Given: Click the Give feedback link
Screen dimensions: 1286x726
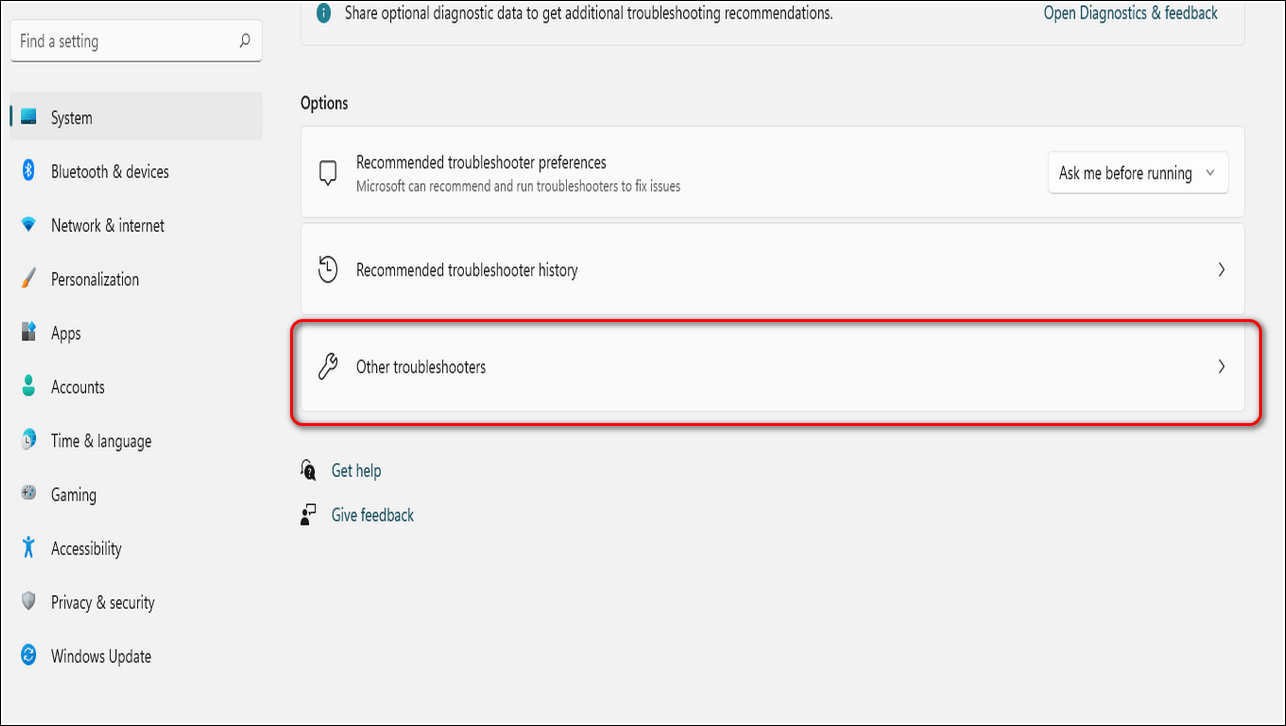Looking at the screenshot, I should pyautogui.click(x=372, y=515).
